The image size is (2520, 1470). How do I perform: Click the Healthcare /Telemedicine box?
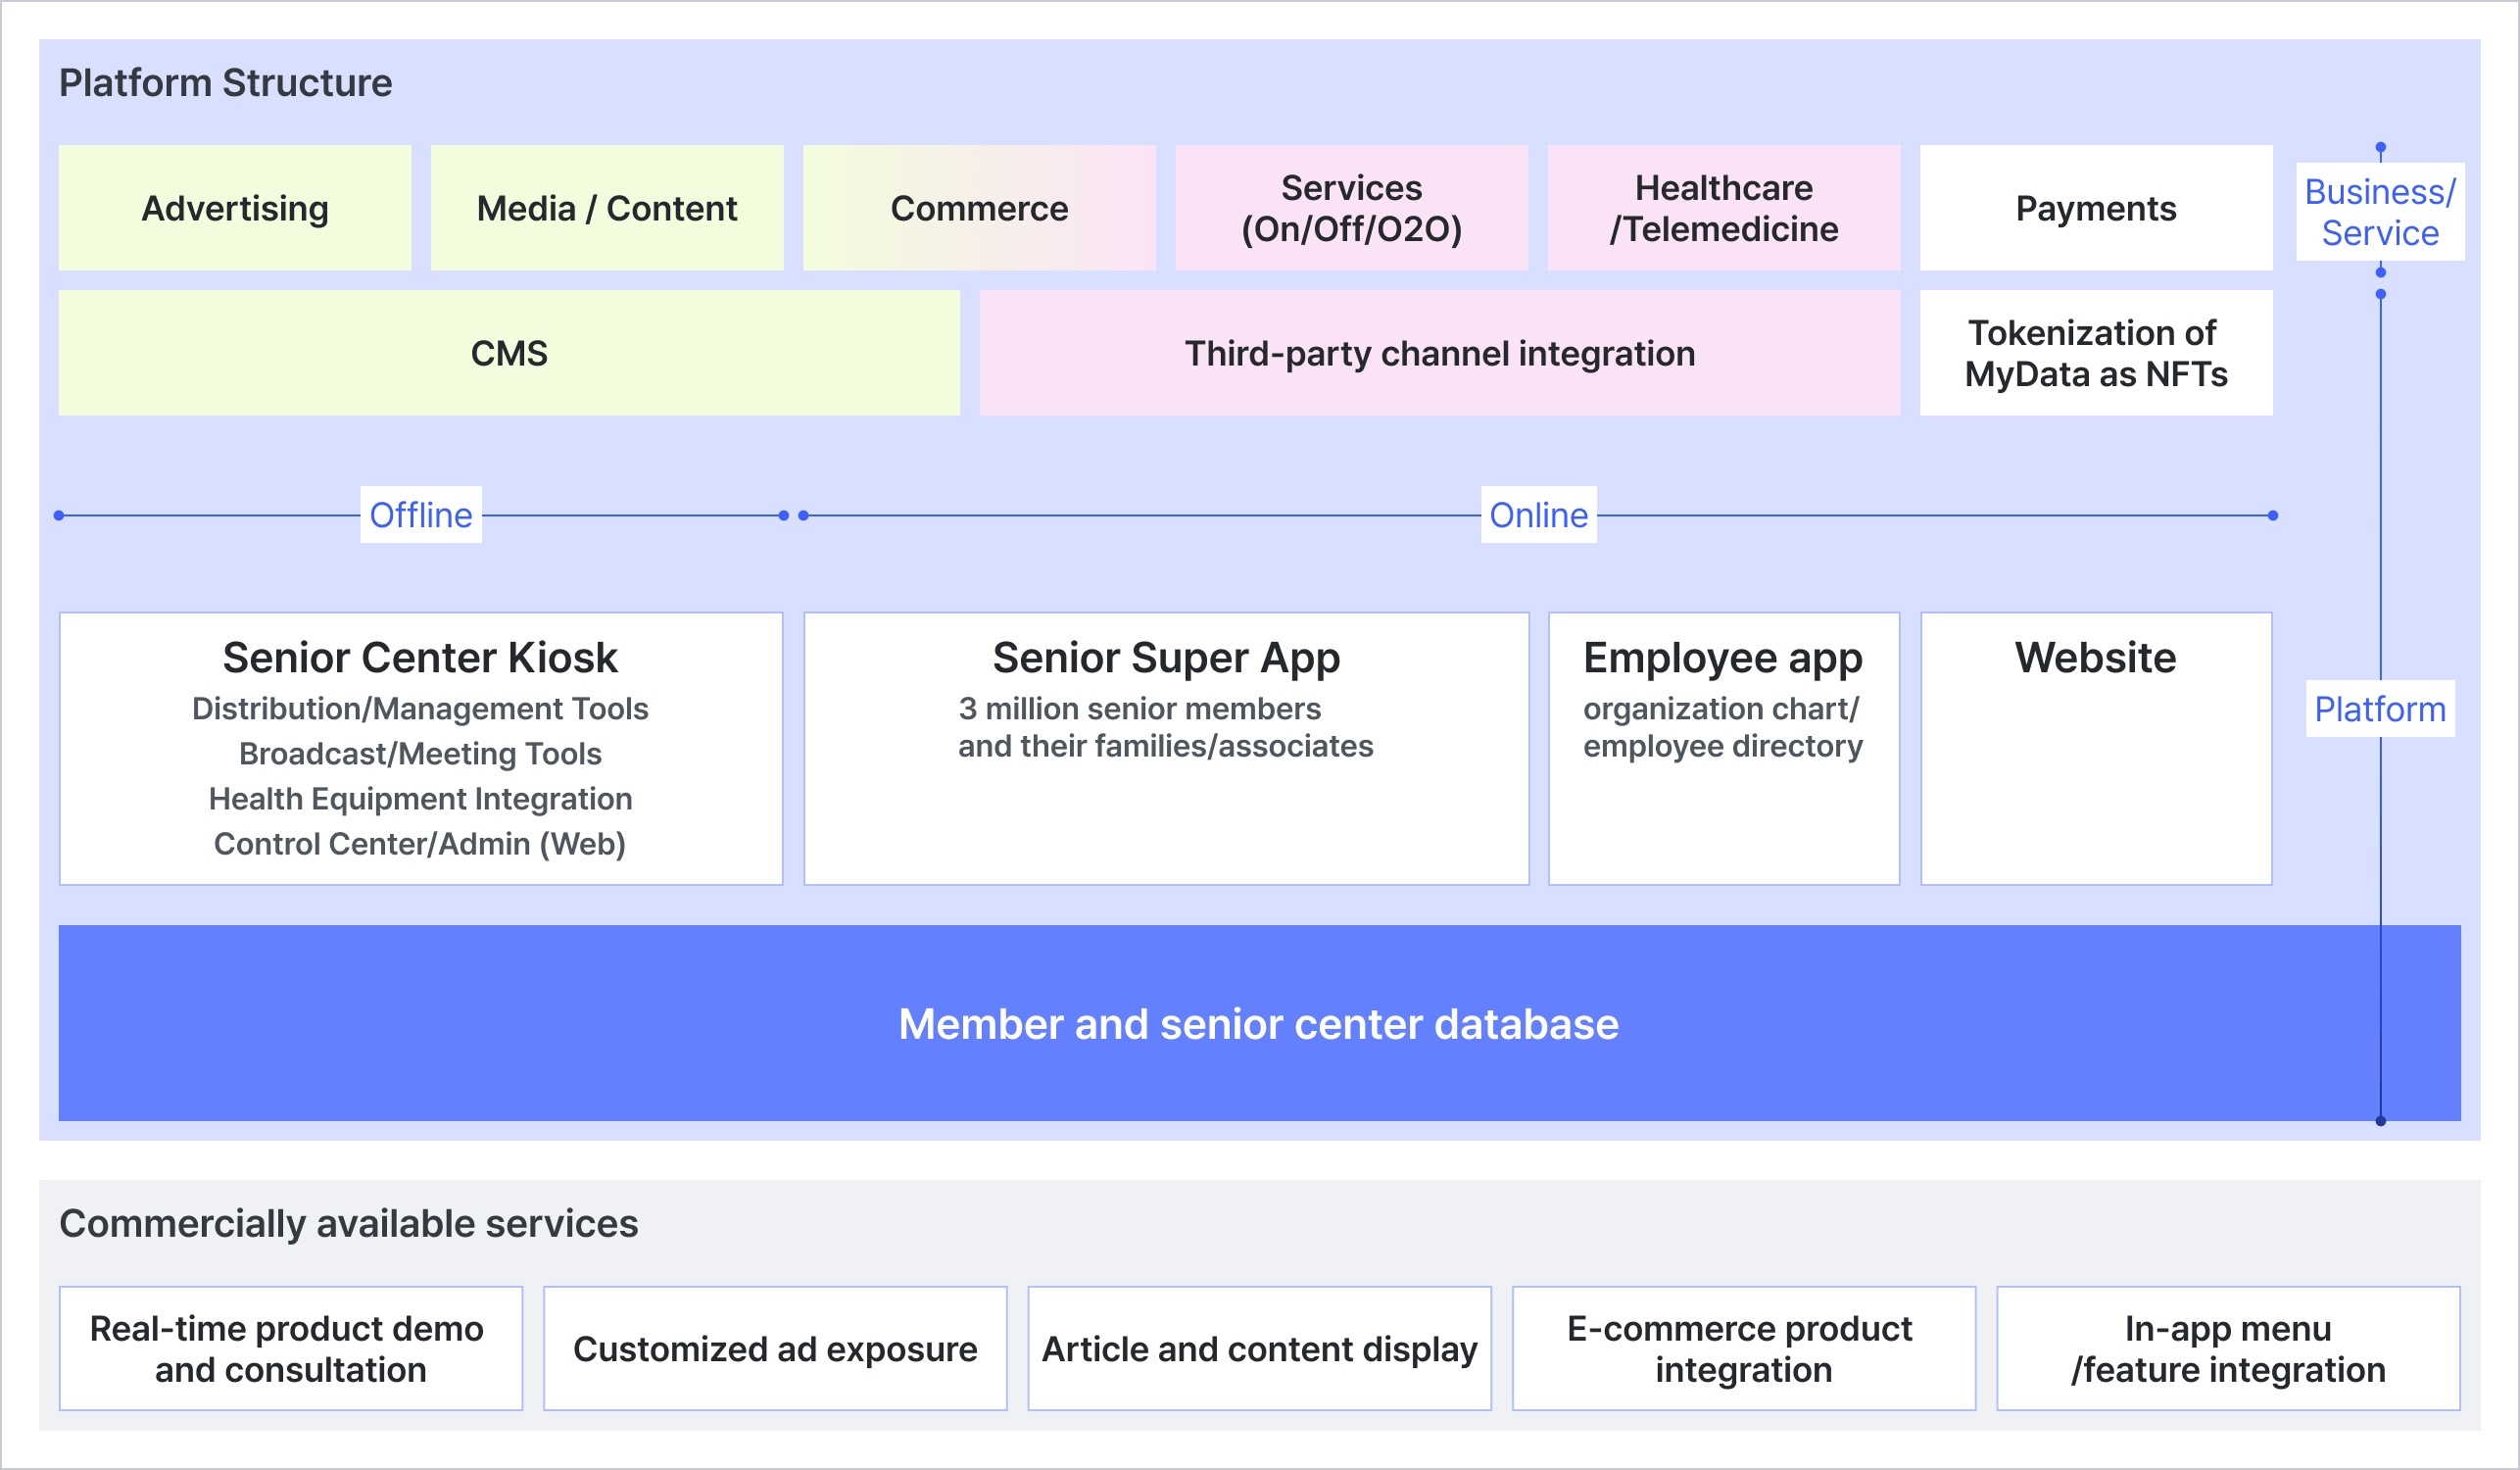pyautogui.click(x=1723, y=208)
